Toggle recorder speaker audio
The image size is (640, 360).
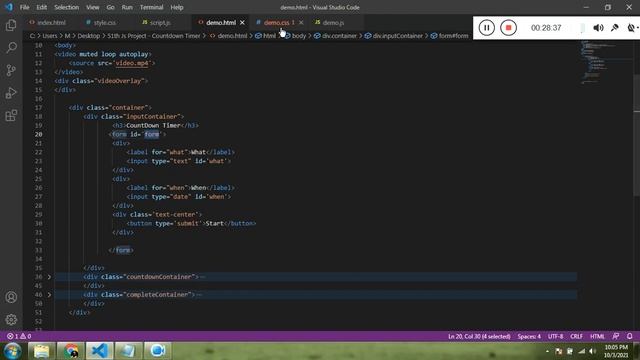click(598, 28)
